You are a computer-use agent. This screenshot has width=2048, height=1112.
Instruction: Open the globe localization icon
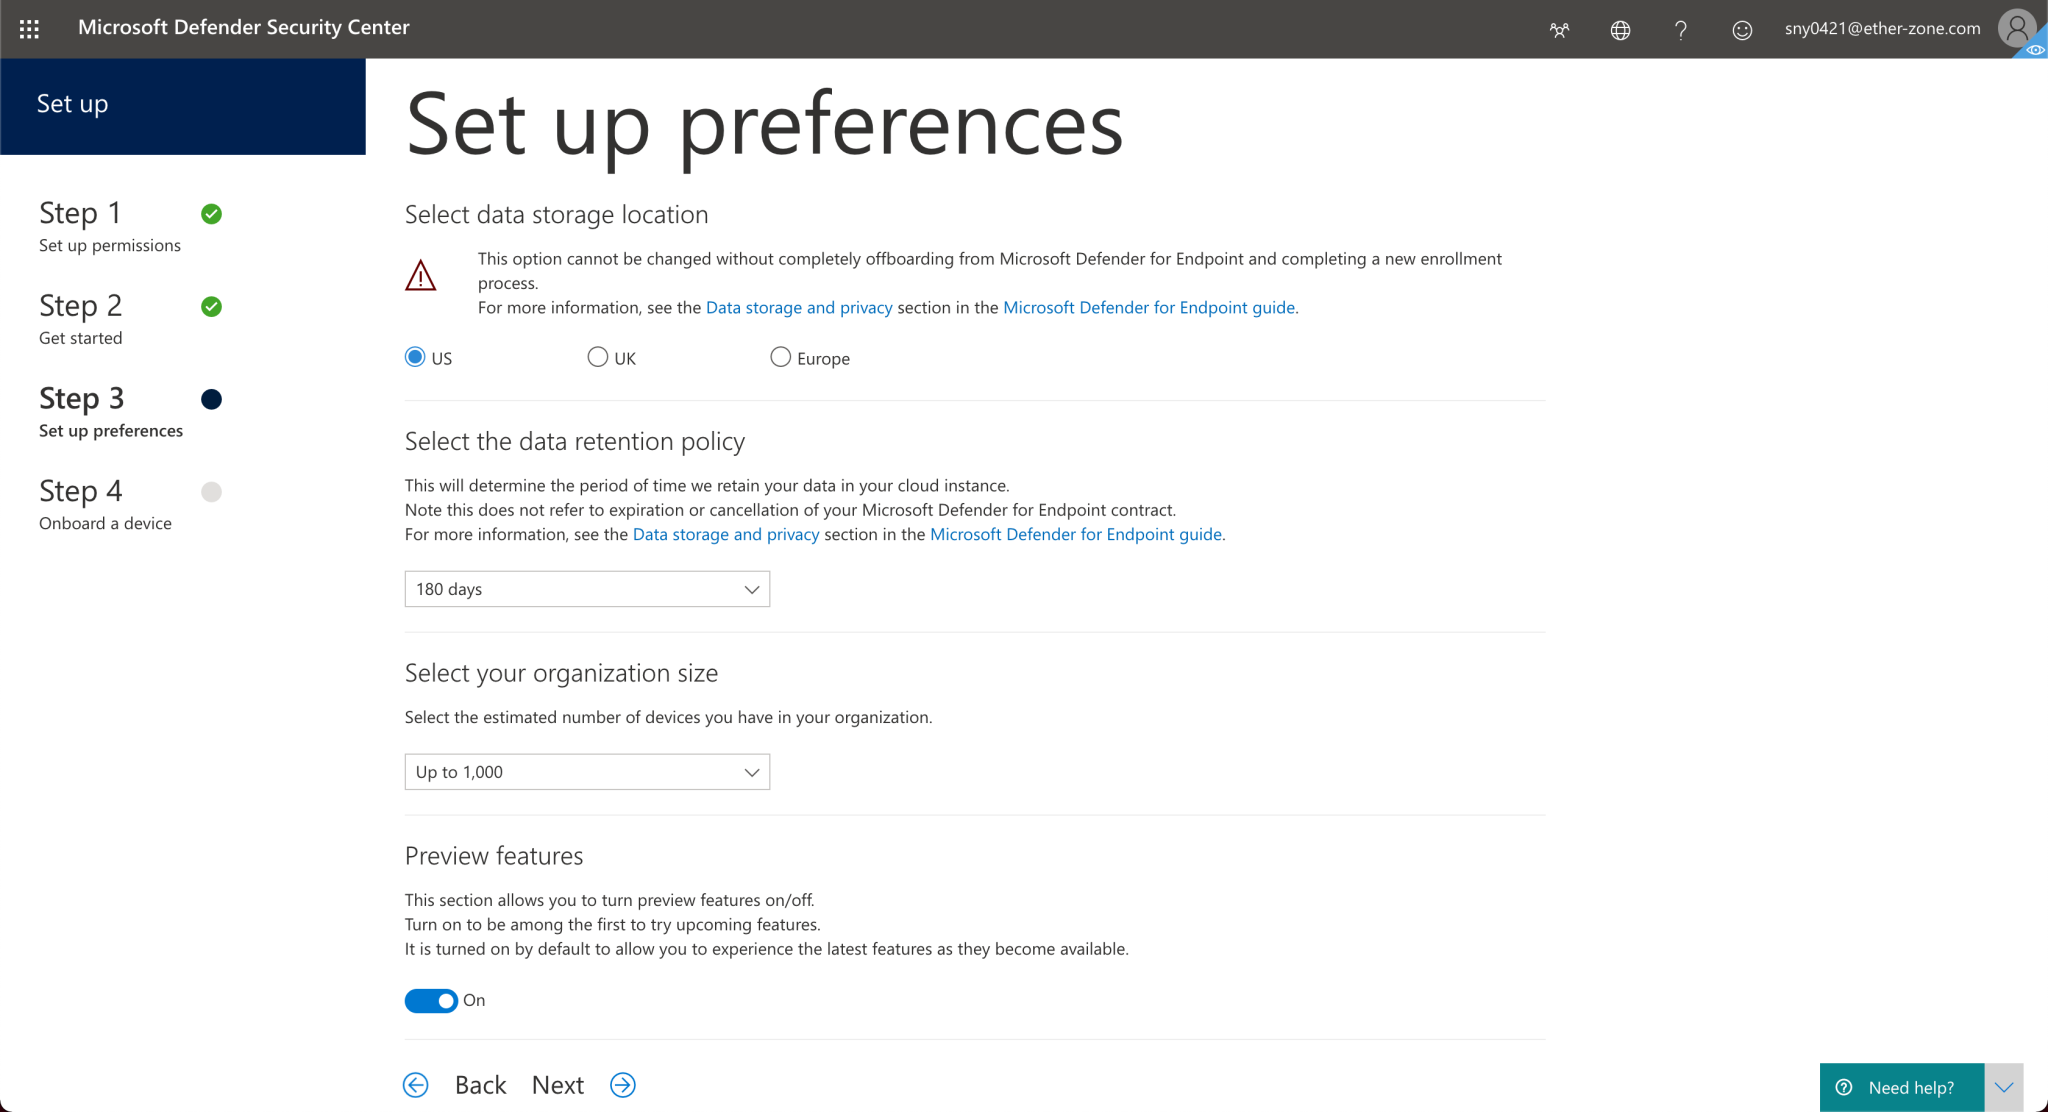1620,29
